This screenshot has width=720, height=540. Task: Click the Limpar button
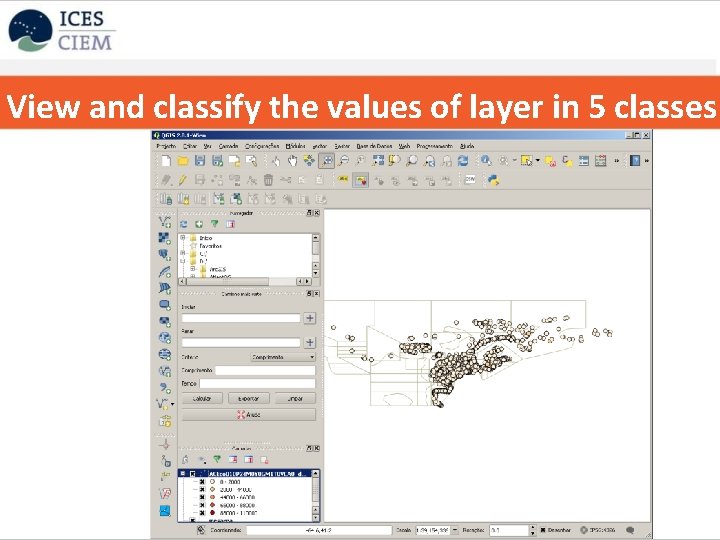click(x=295, y=399)
